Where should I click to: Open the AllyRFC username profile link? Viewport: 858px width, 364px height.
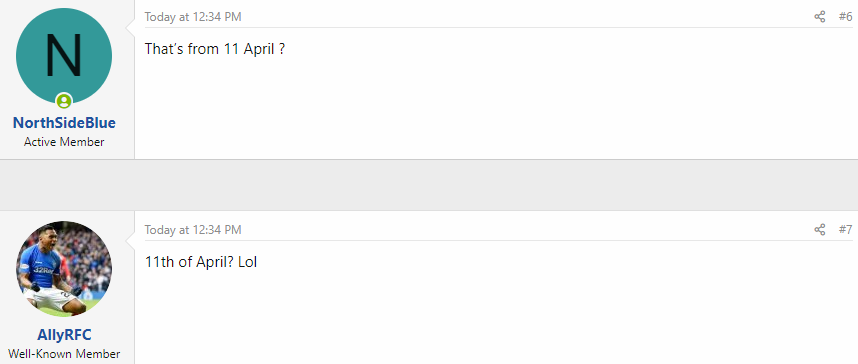click(x=64, y=335)
